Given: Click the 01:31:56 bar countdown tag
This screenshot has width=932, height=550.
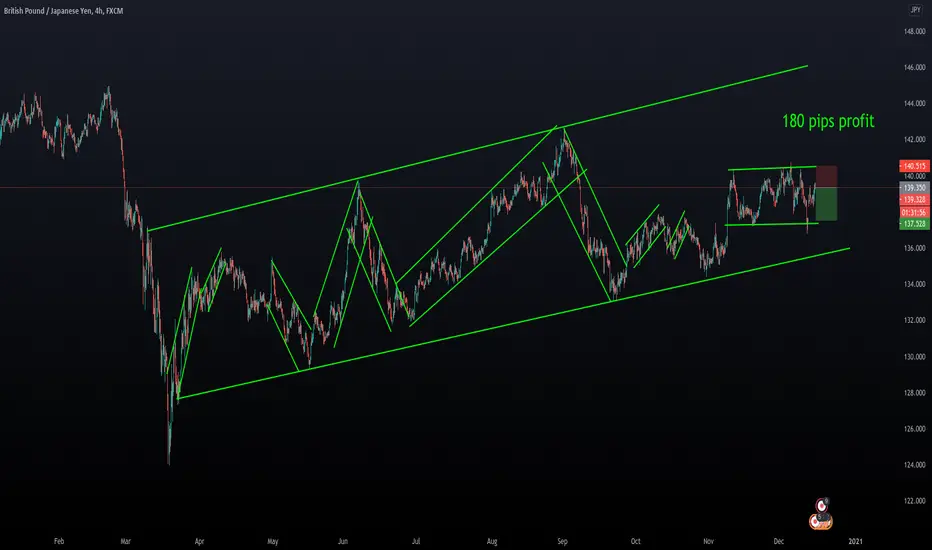Looking at the screenshot, I should [914, 212].
